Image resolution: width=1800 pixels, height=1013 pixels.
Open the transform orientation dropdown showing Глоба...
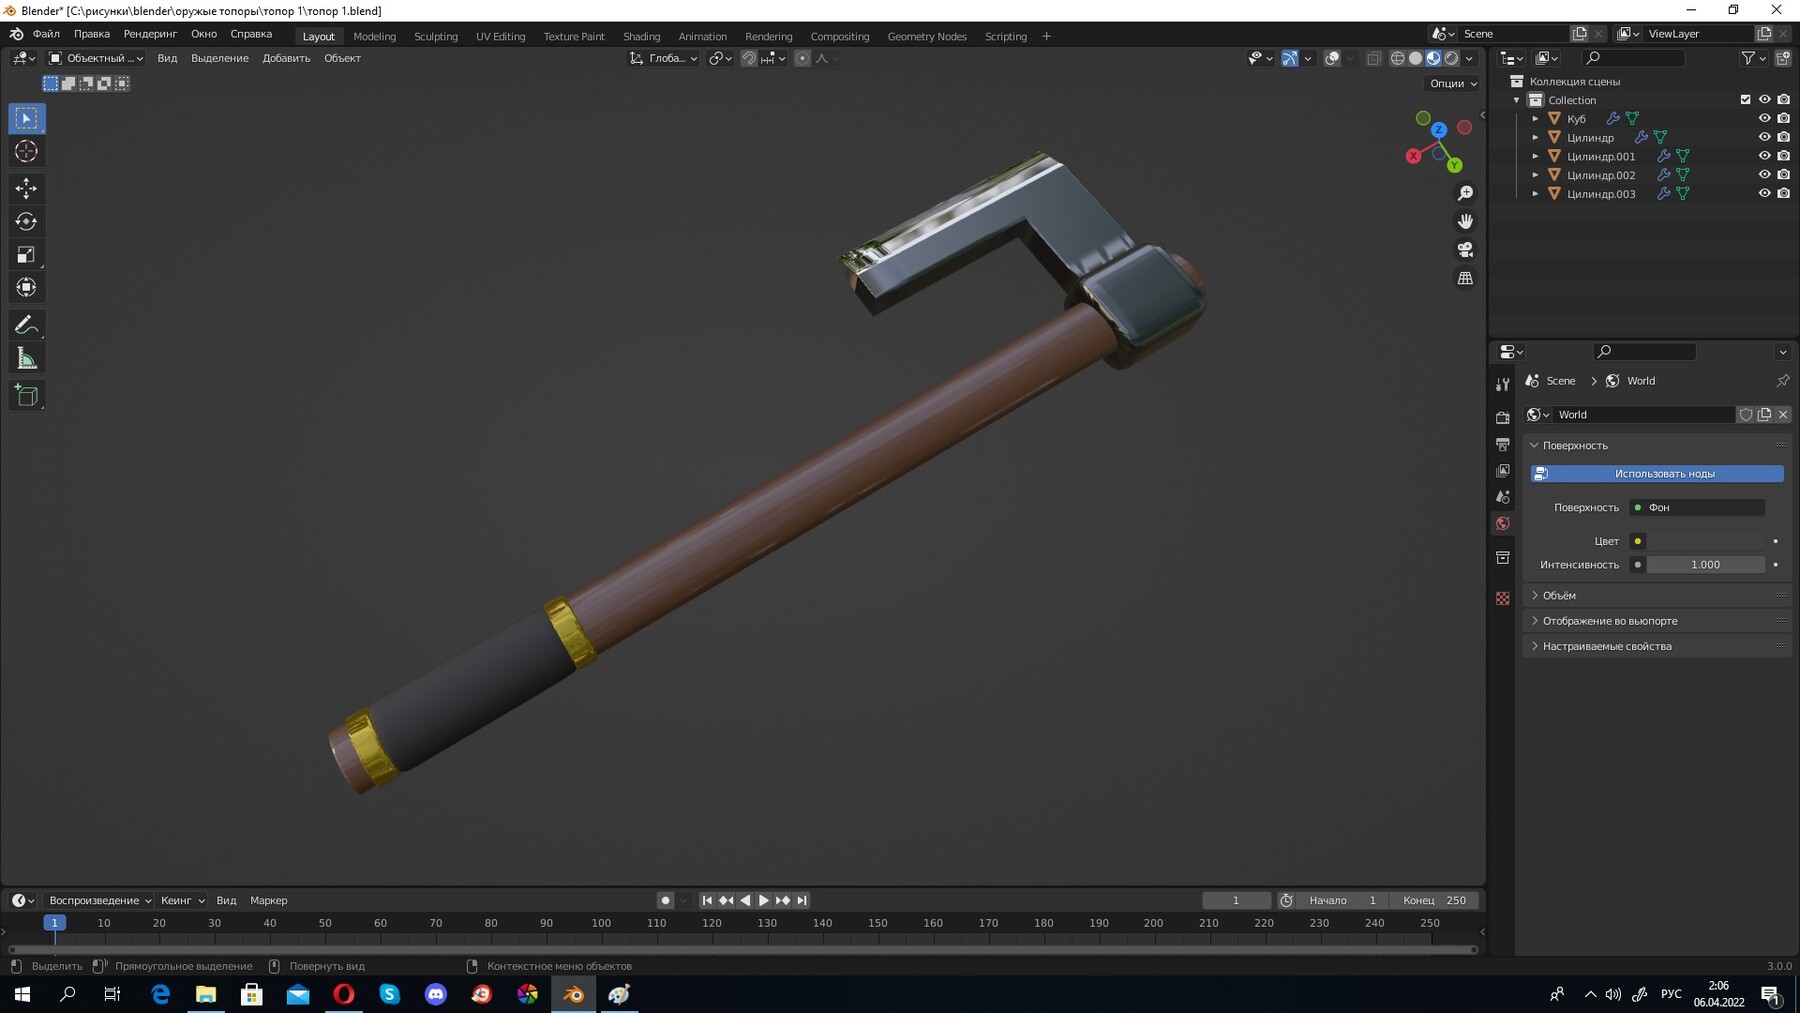point(665,58)
